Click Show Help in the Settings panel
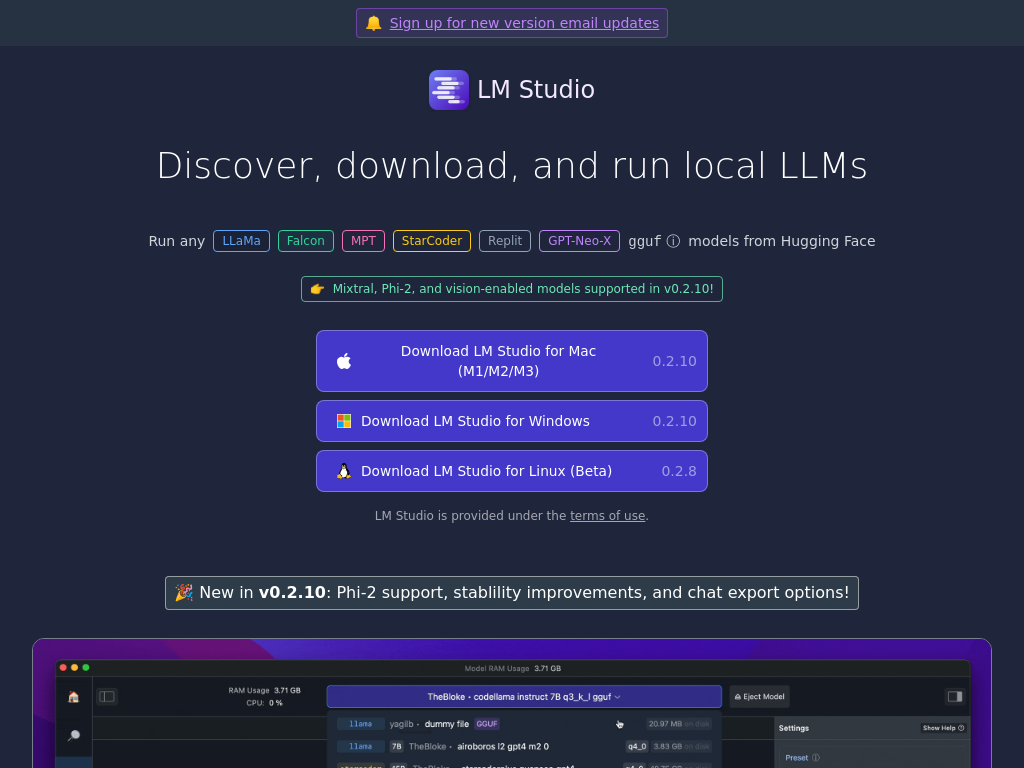Image resolution: width=1024 pixels, height=768 pixels. pyautogui.click(x=943, y=728)
